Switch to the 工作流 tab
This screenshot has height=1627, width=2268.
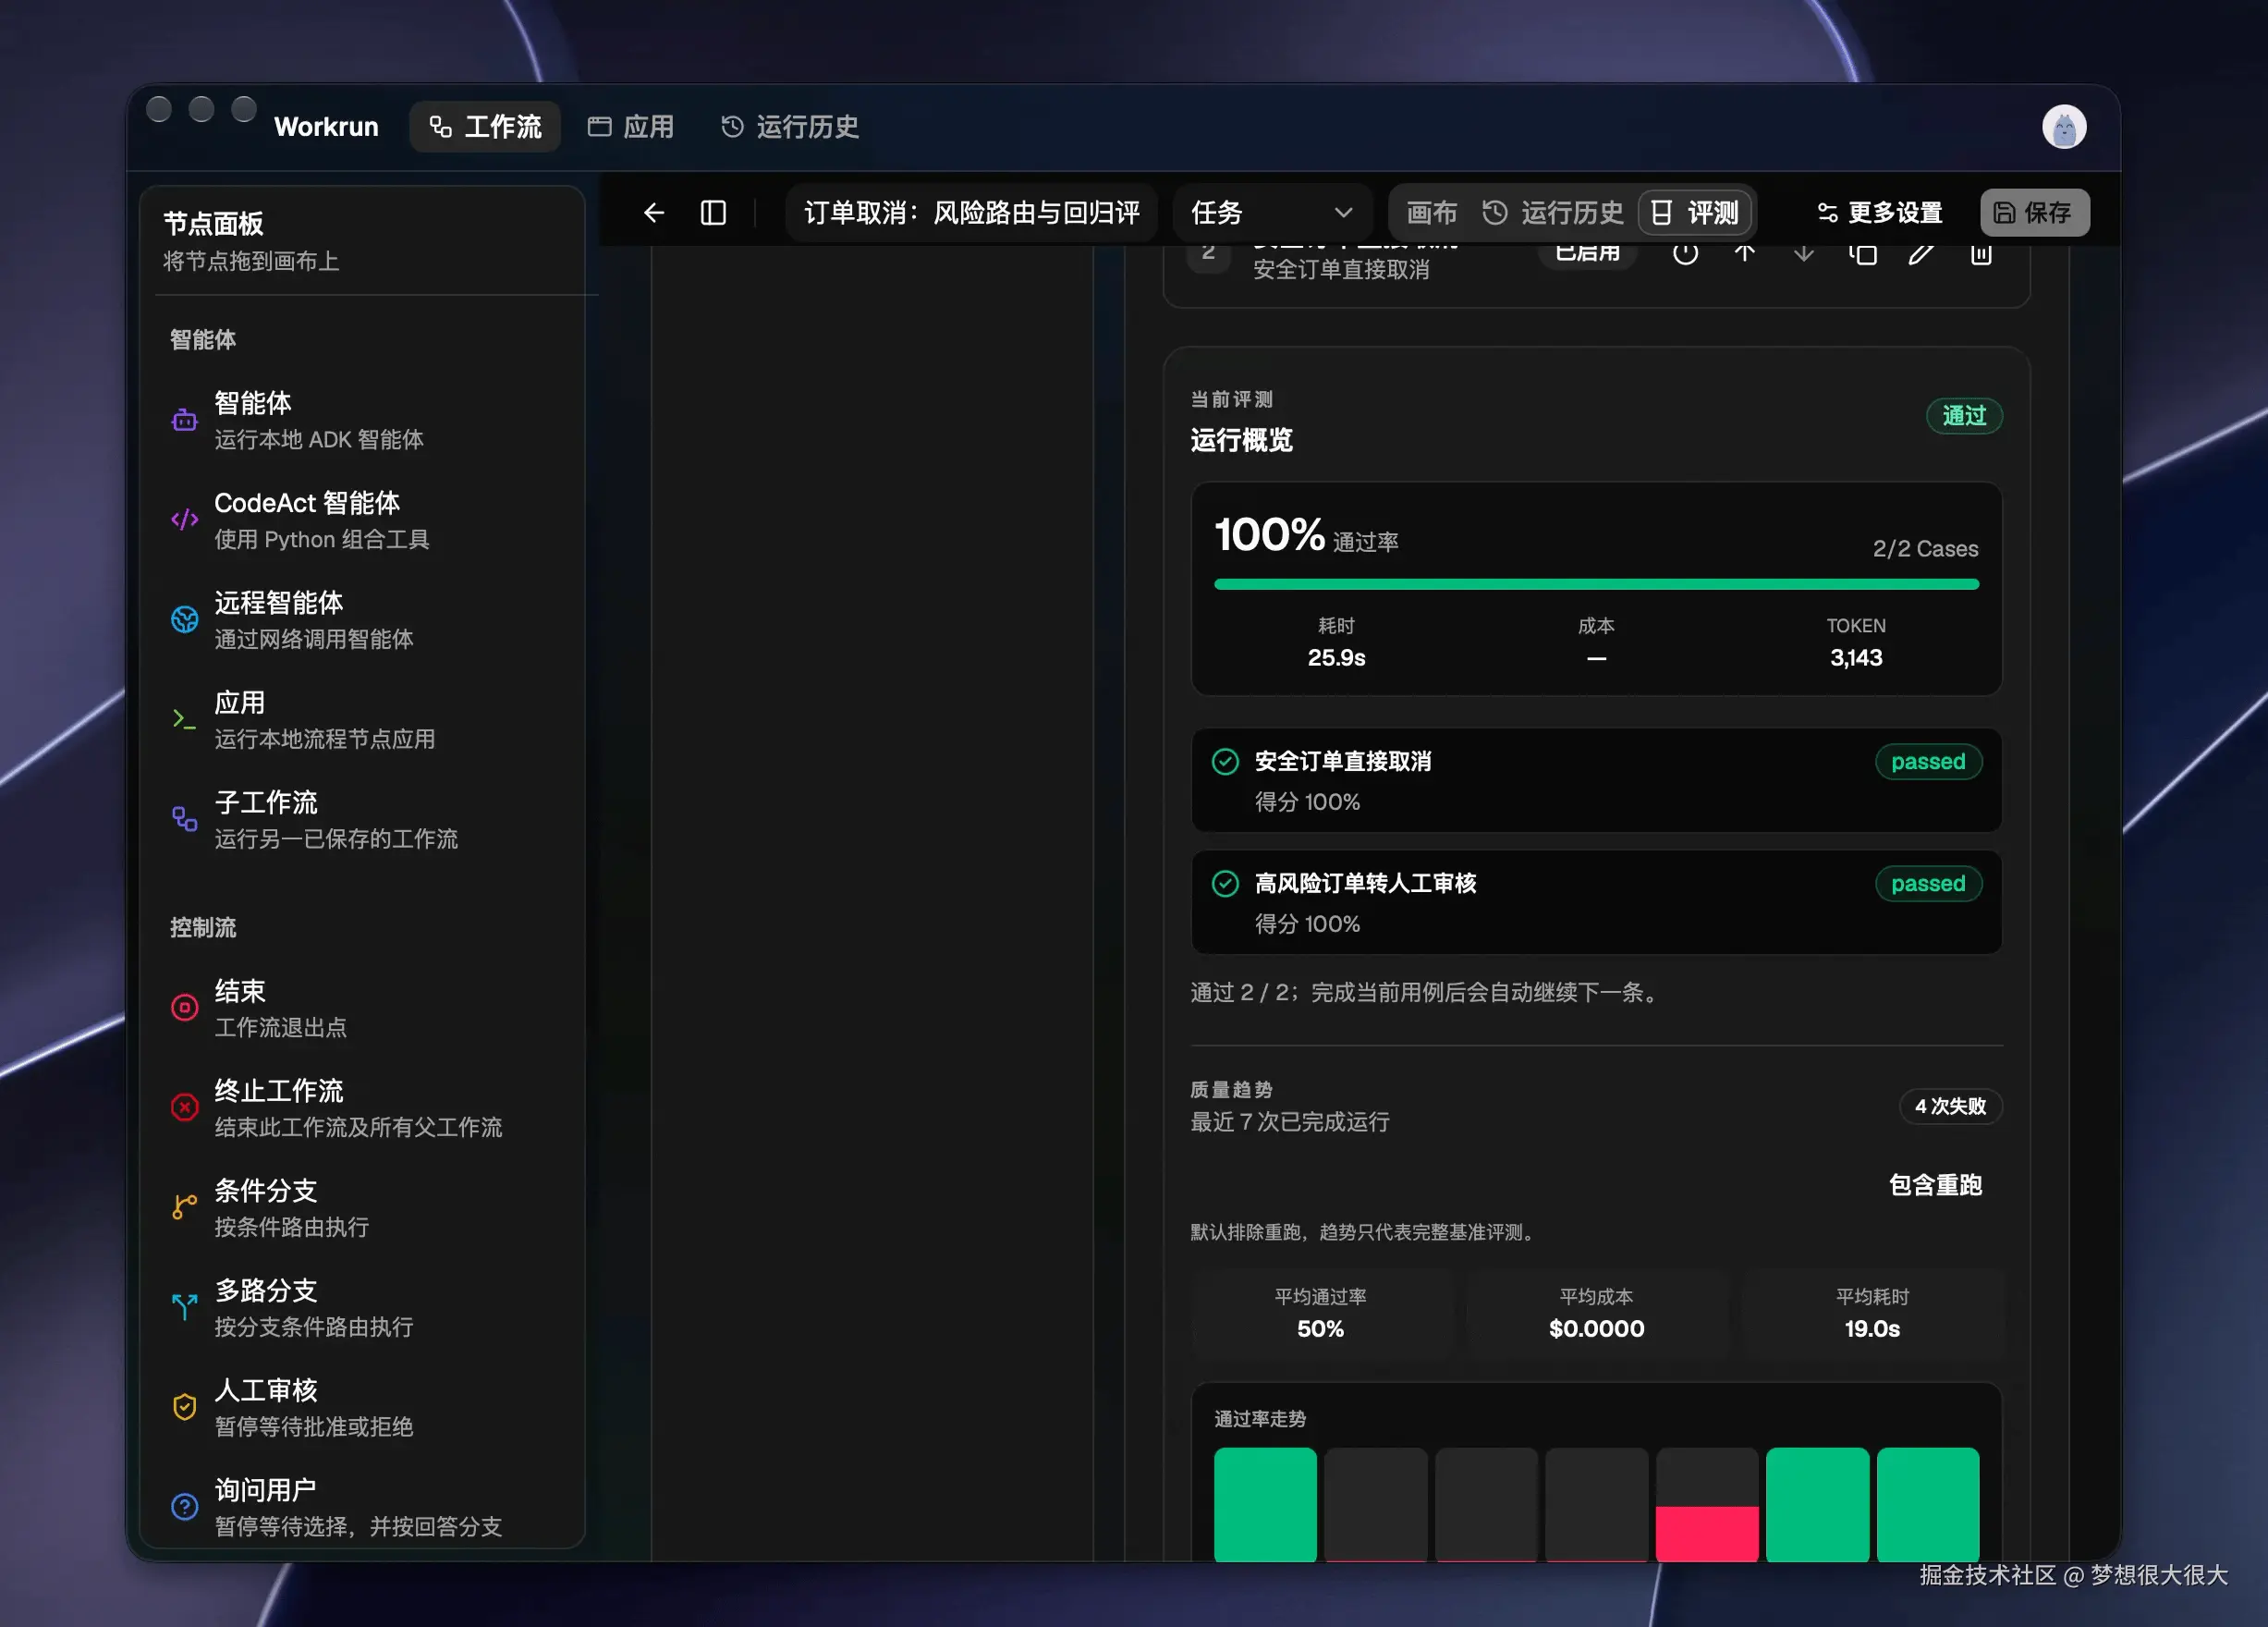(485, 127)
